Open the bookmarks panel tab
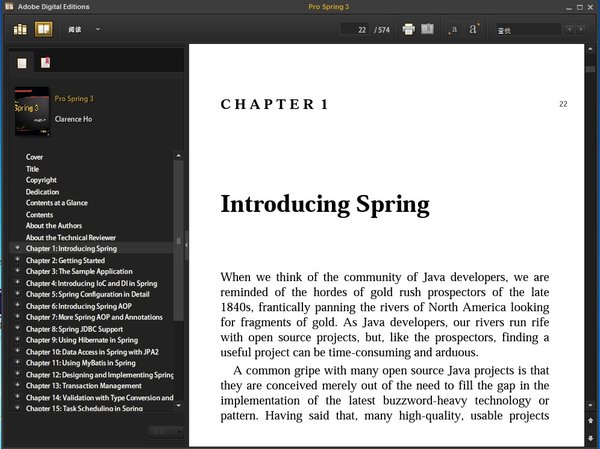 [x=45, y=63]
